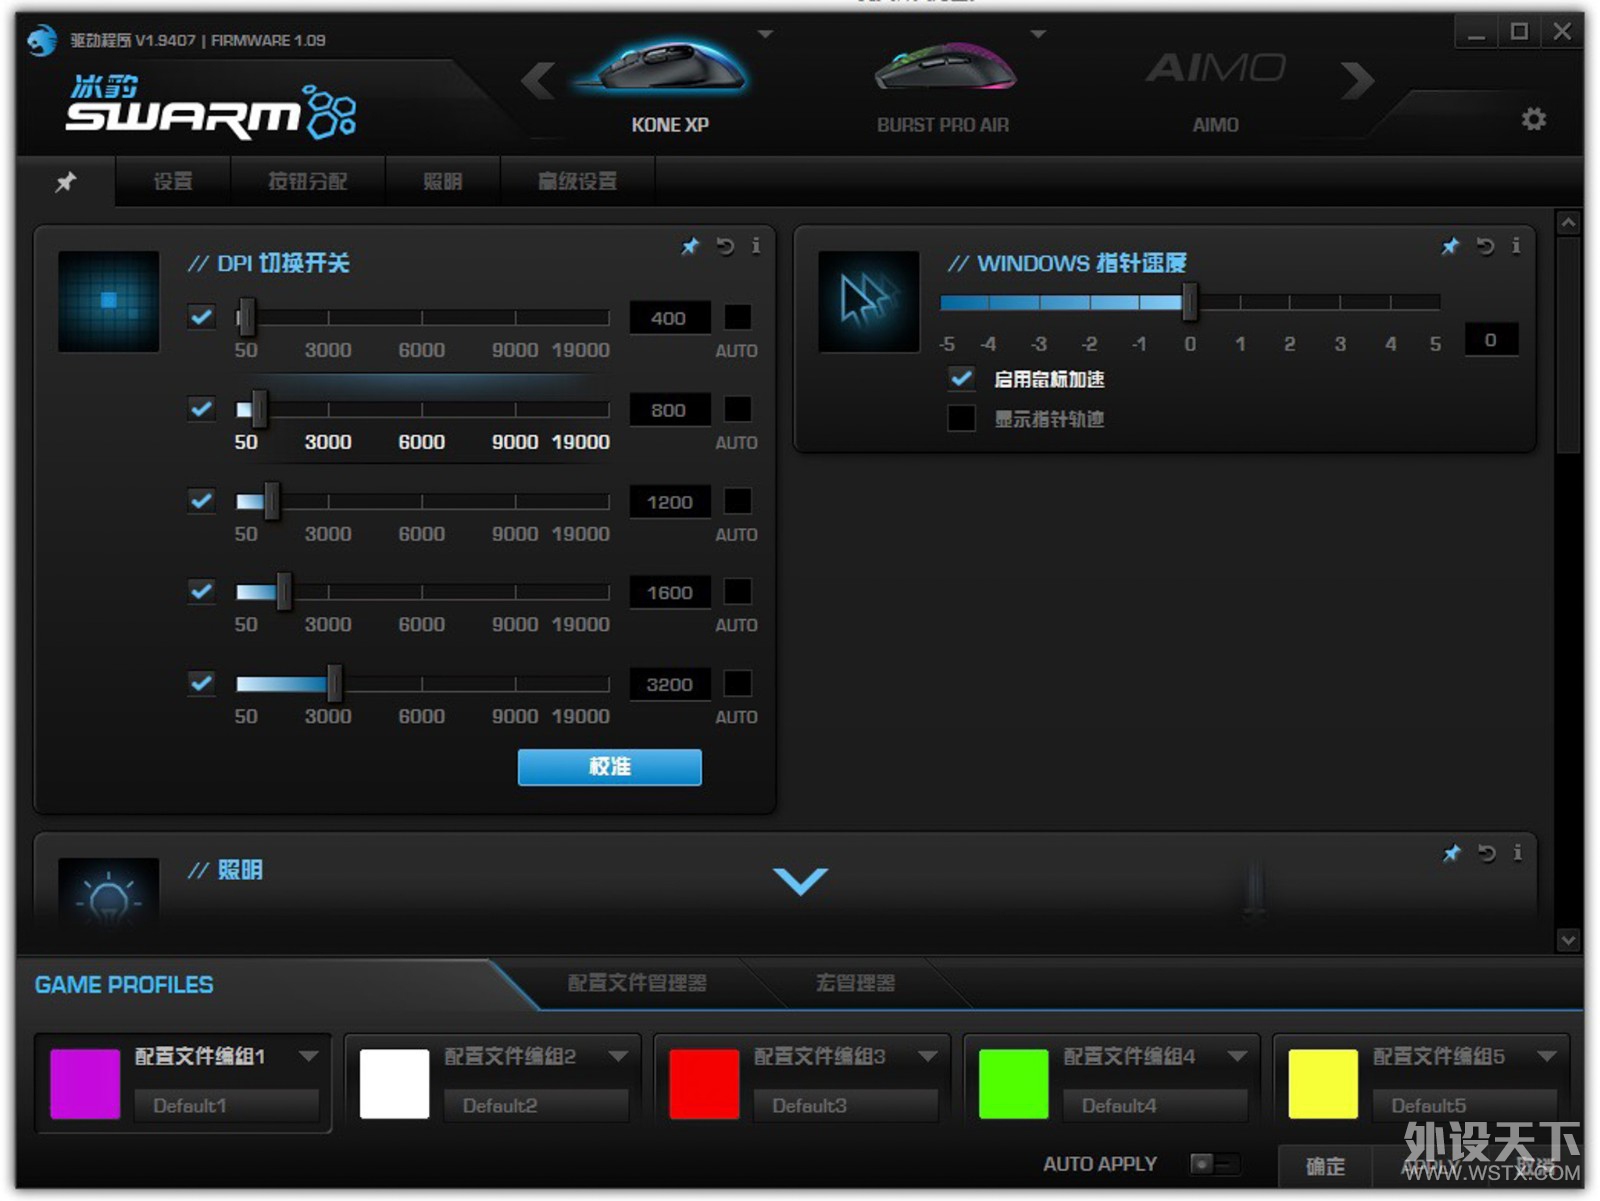Enable AUTO box for 3200 DPI row

[738, 683]
